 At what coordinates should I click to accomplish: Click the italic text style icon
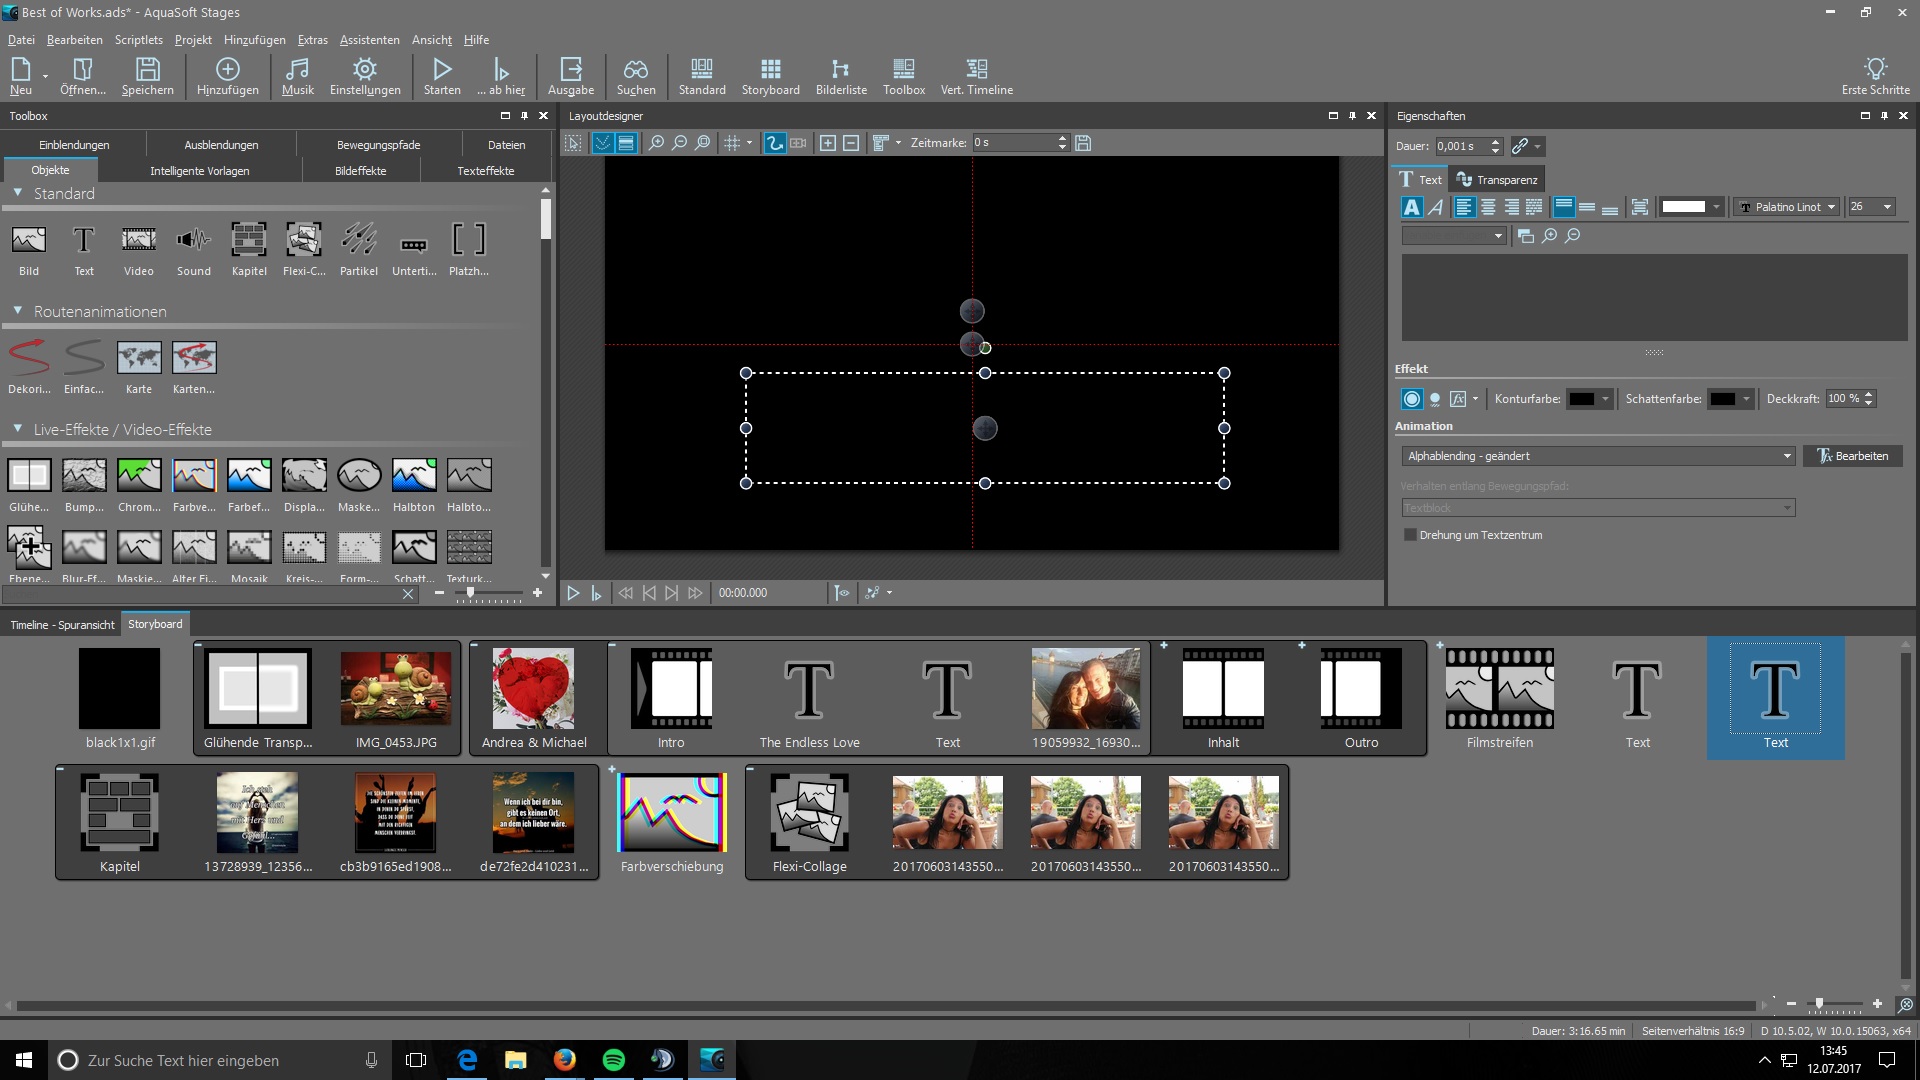coord(1436,207)
